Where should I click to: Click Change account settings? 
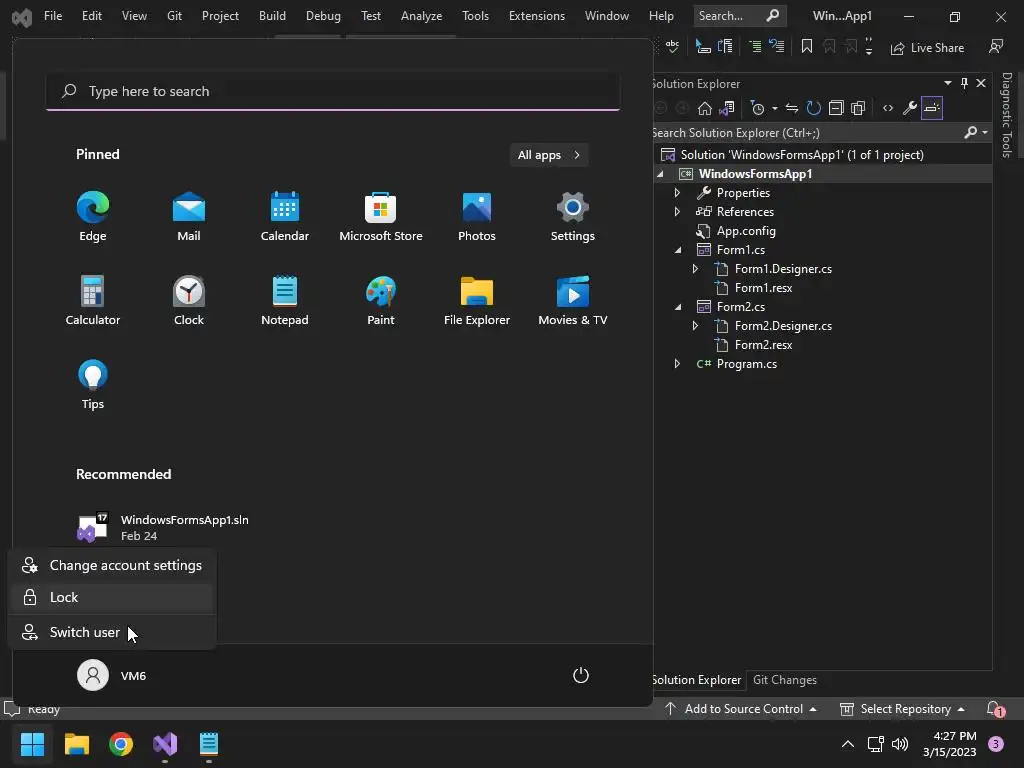click(112, 566)
